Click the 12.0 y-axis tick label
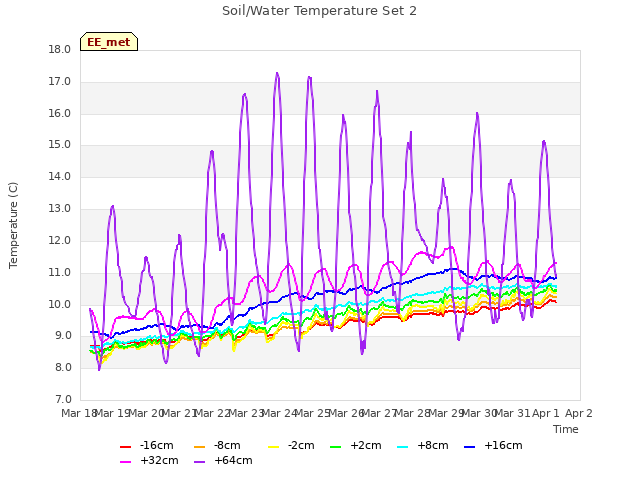The width and height of the screenshot is (640, 480). coord(60,240)
